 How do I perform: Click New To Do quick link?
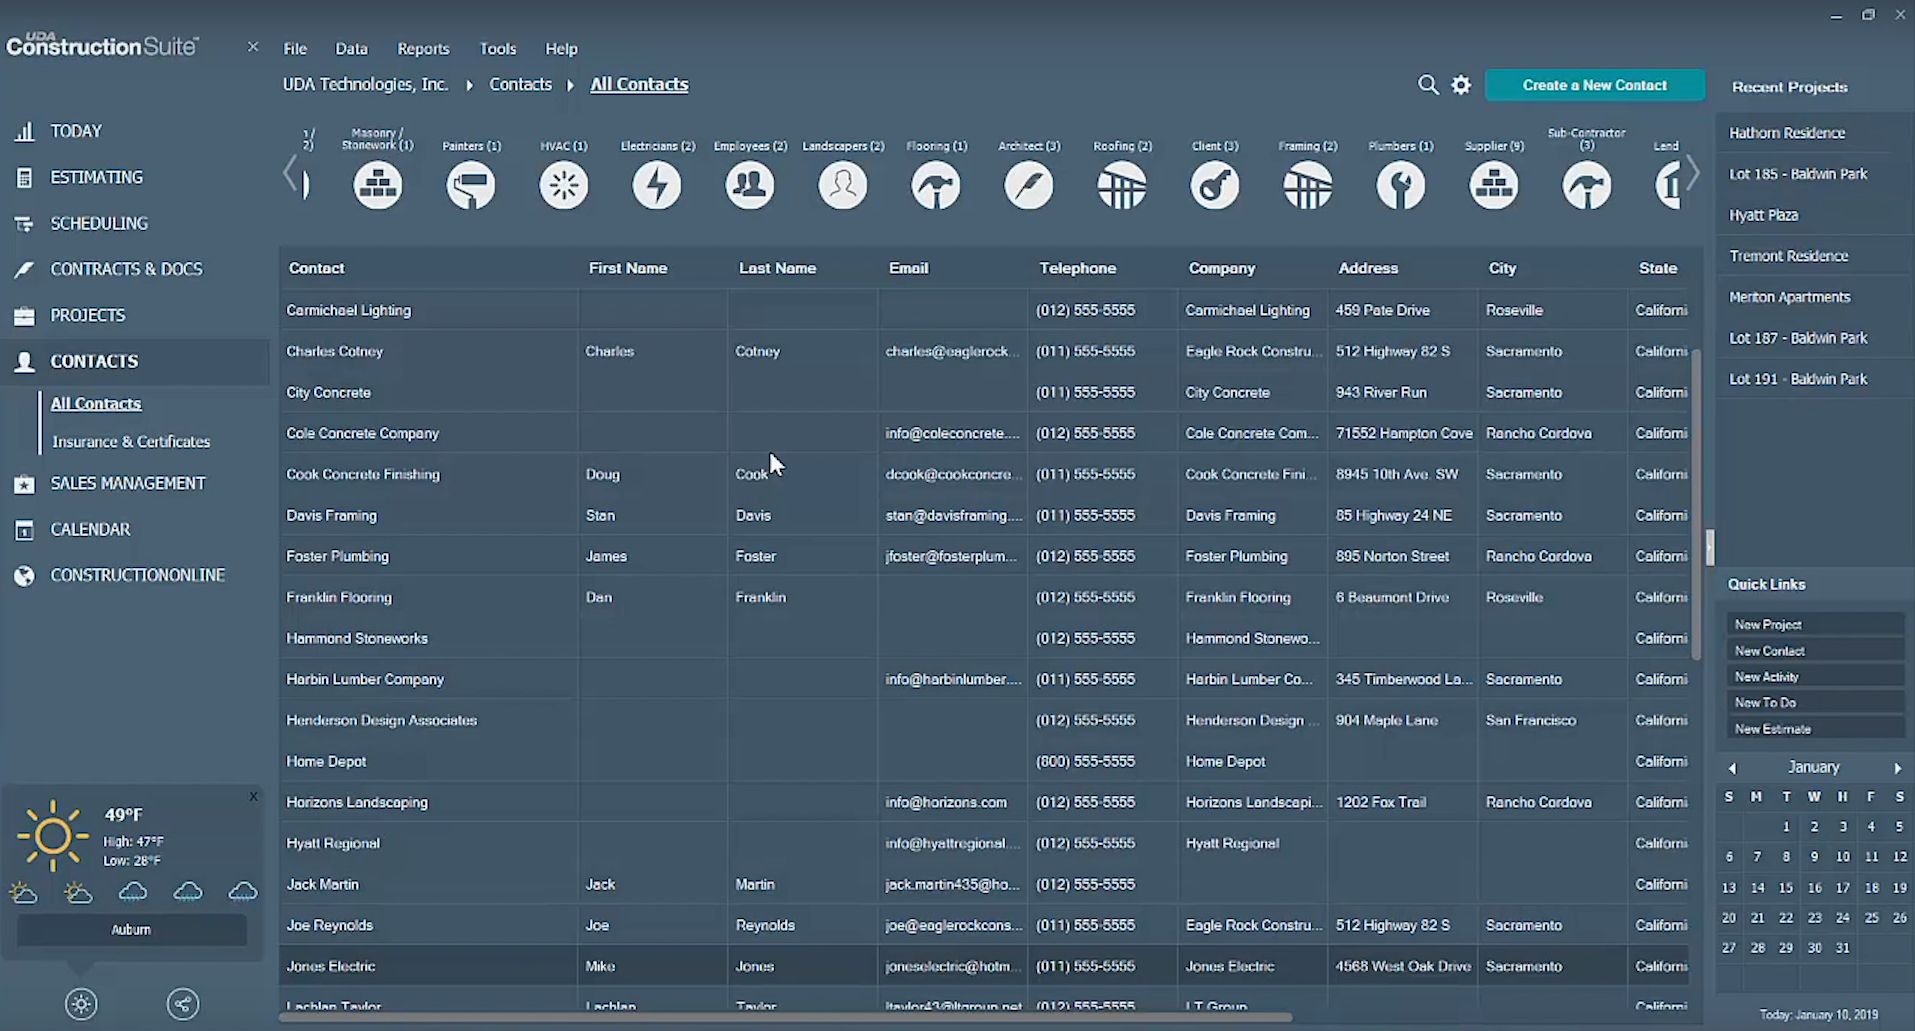point(1814,702)
